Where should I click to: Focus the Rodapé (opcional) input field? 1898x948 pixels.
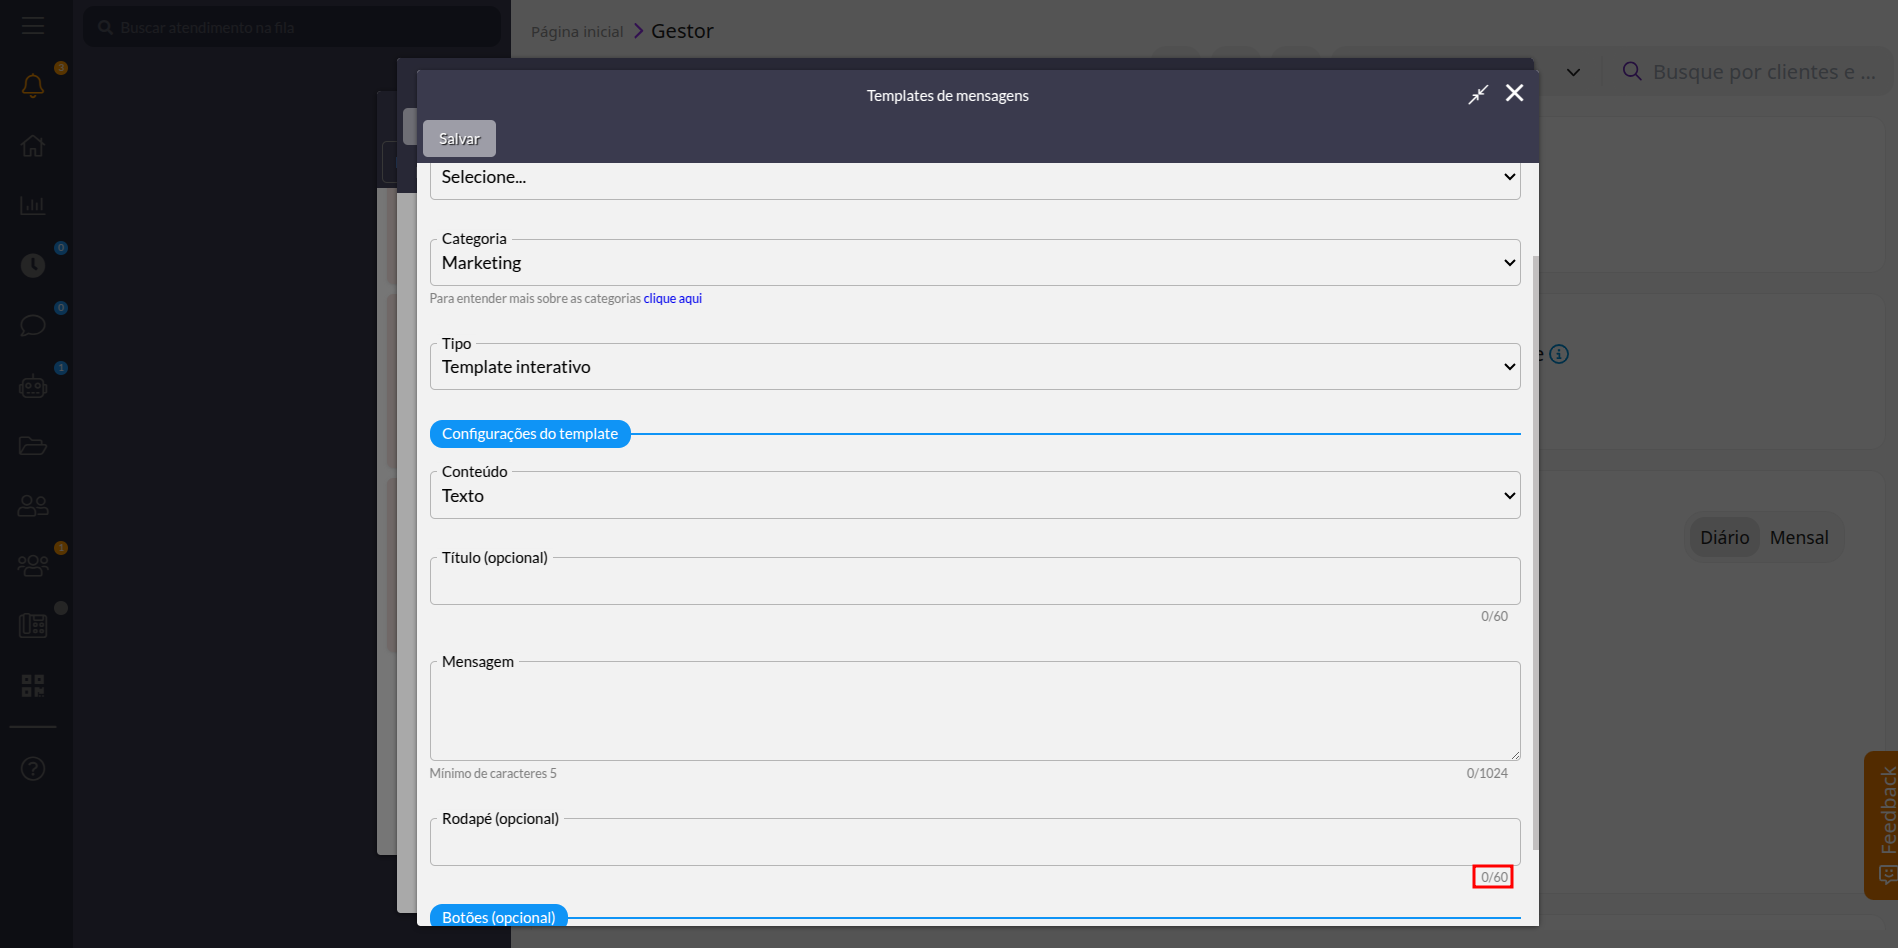coord(975,843)
